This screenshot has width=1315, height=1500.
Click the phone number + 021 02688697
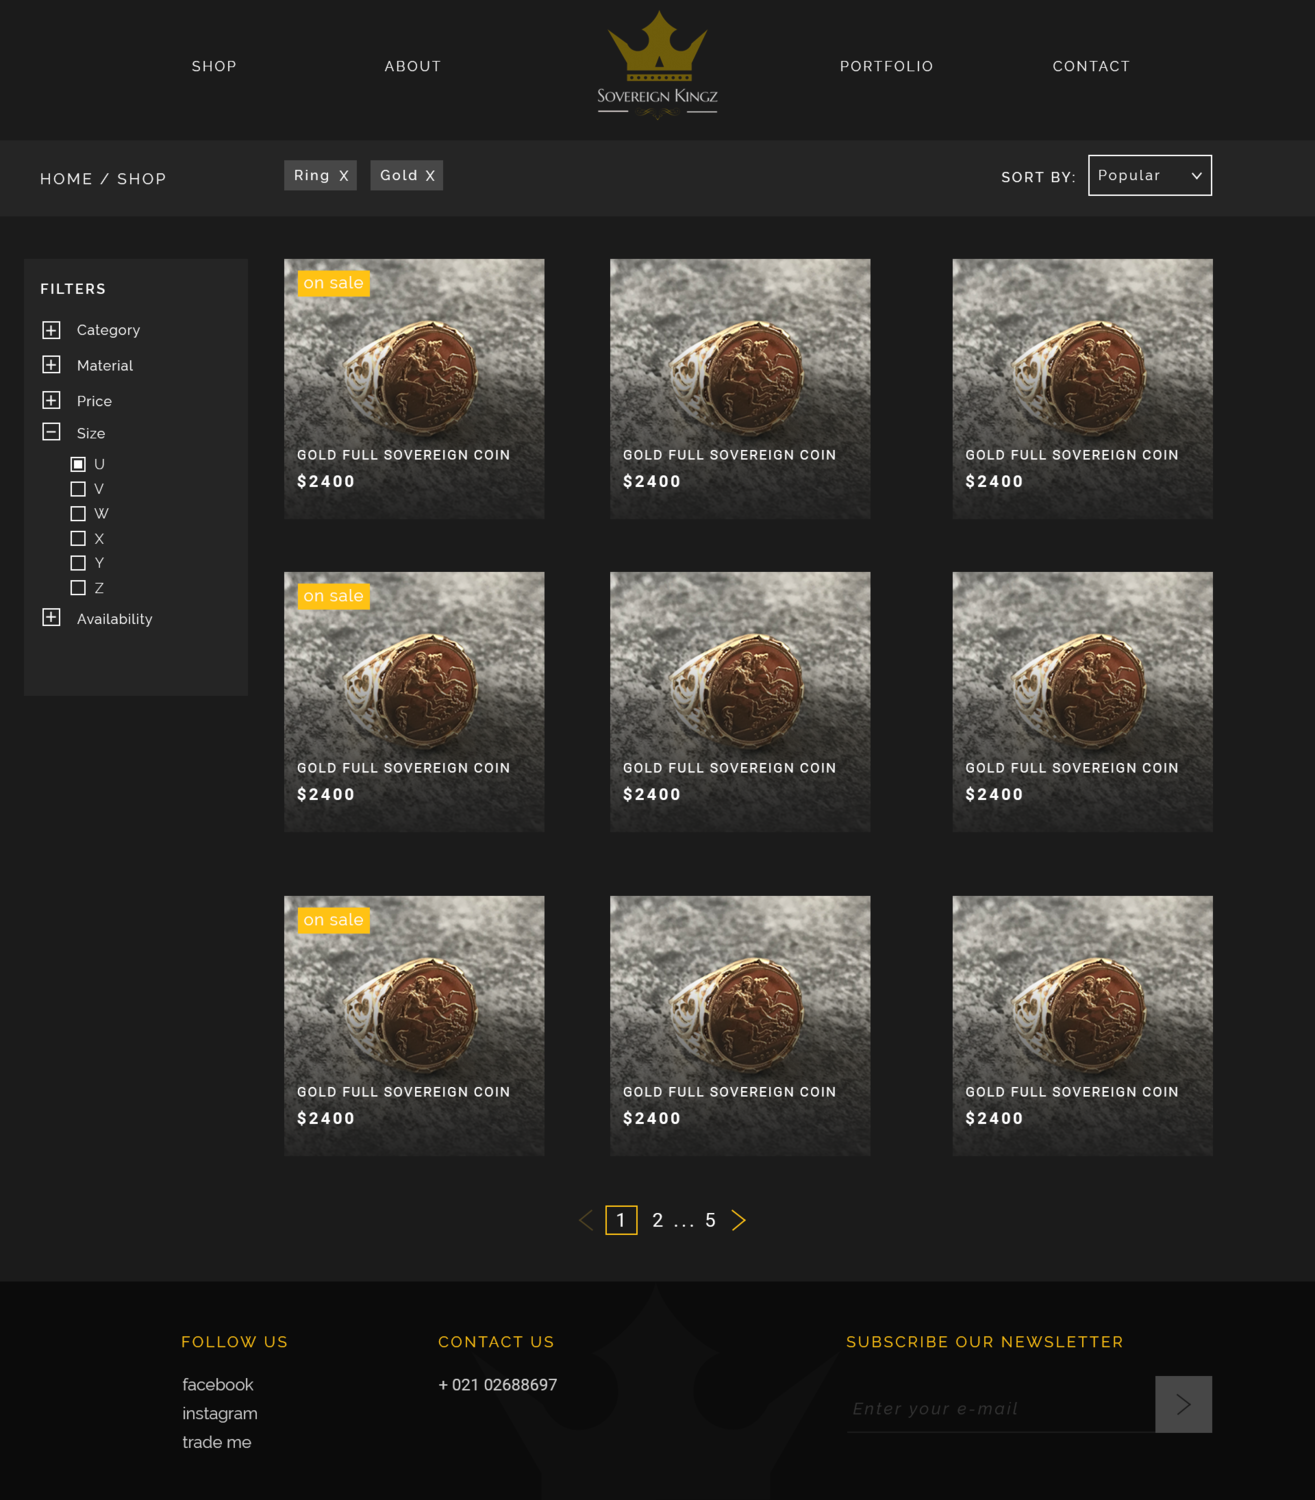point(498,1385)
